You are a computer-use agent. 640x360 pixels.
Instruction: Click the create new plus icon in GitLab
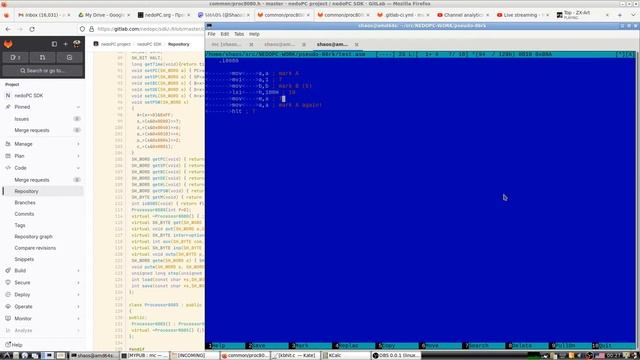65,44
